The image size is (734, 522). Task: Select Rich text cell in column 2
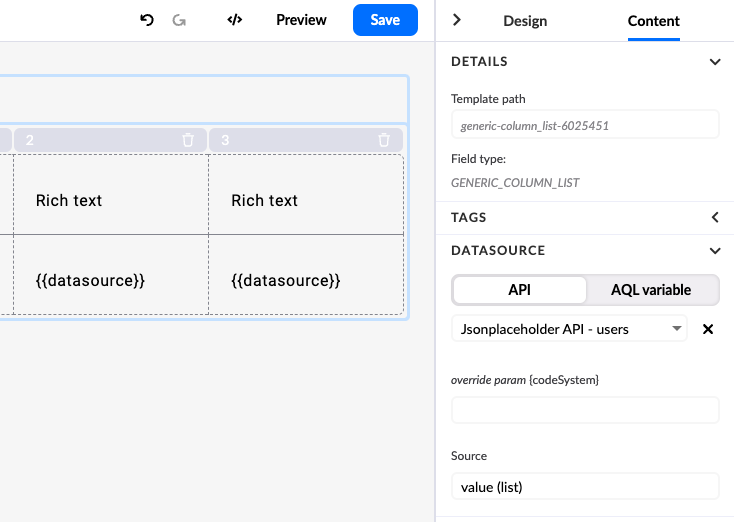tap(111, 195)
